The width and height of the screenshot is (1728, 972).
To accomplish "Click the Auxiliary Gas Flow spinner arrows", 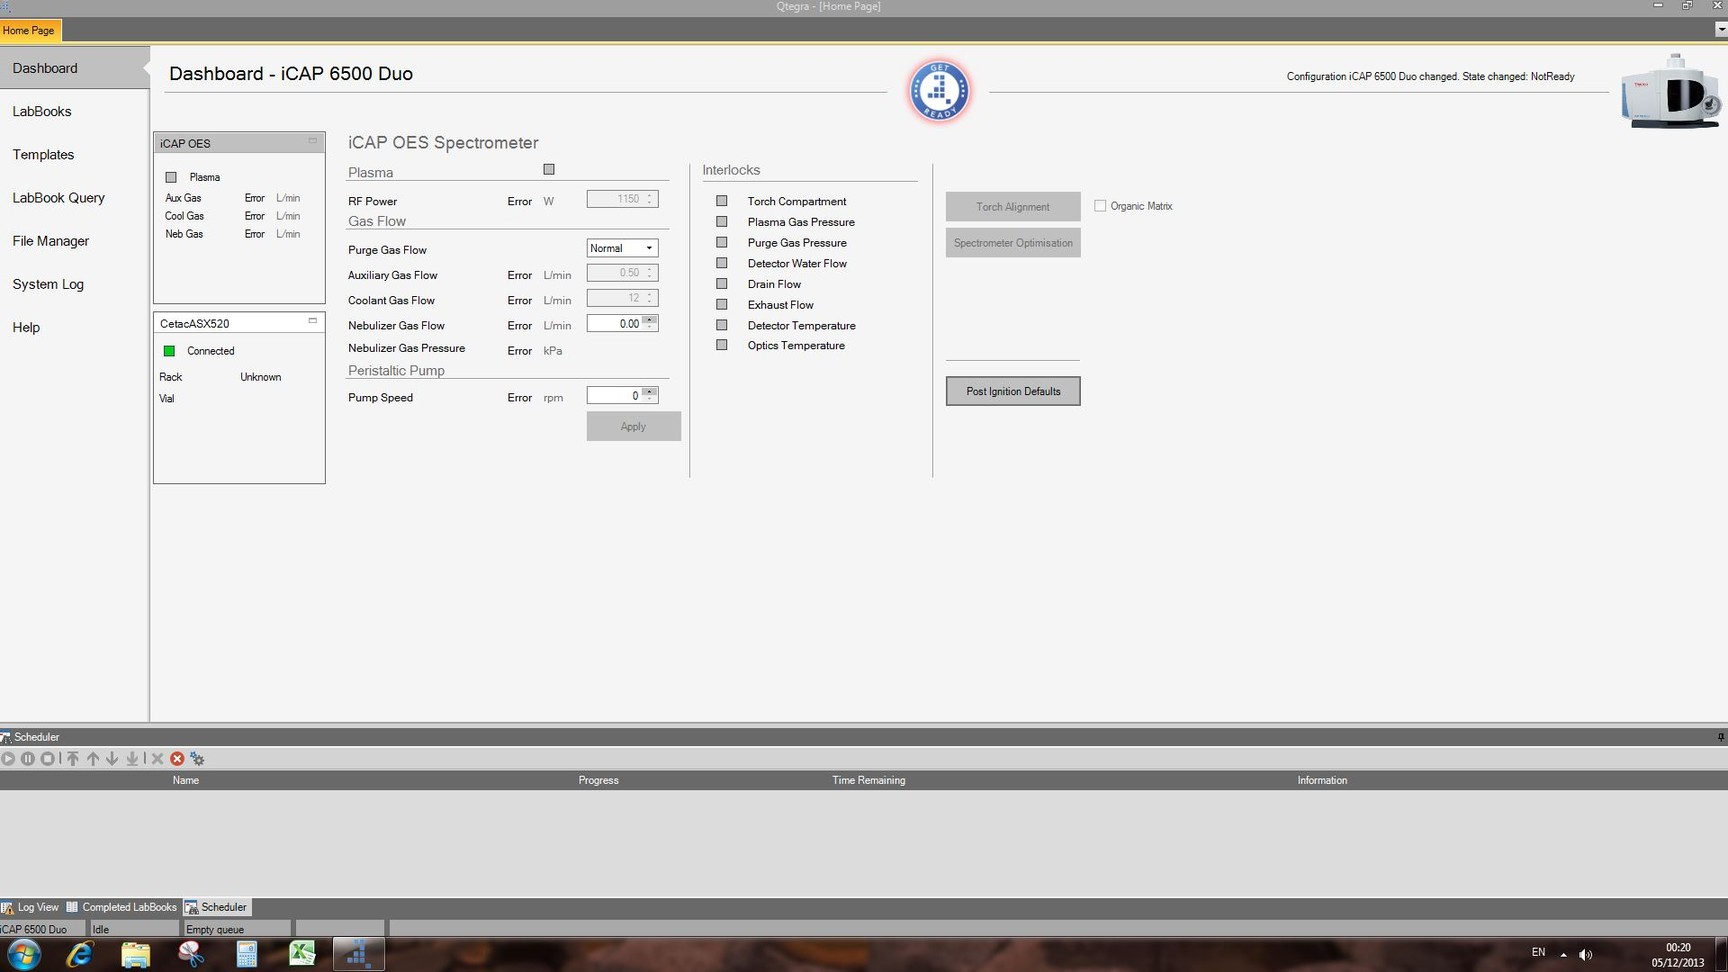I will click(x=650, y=272).
